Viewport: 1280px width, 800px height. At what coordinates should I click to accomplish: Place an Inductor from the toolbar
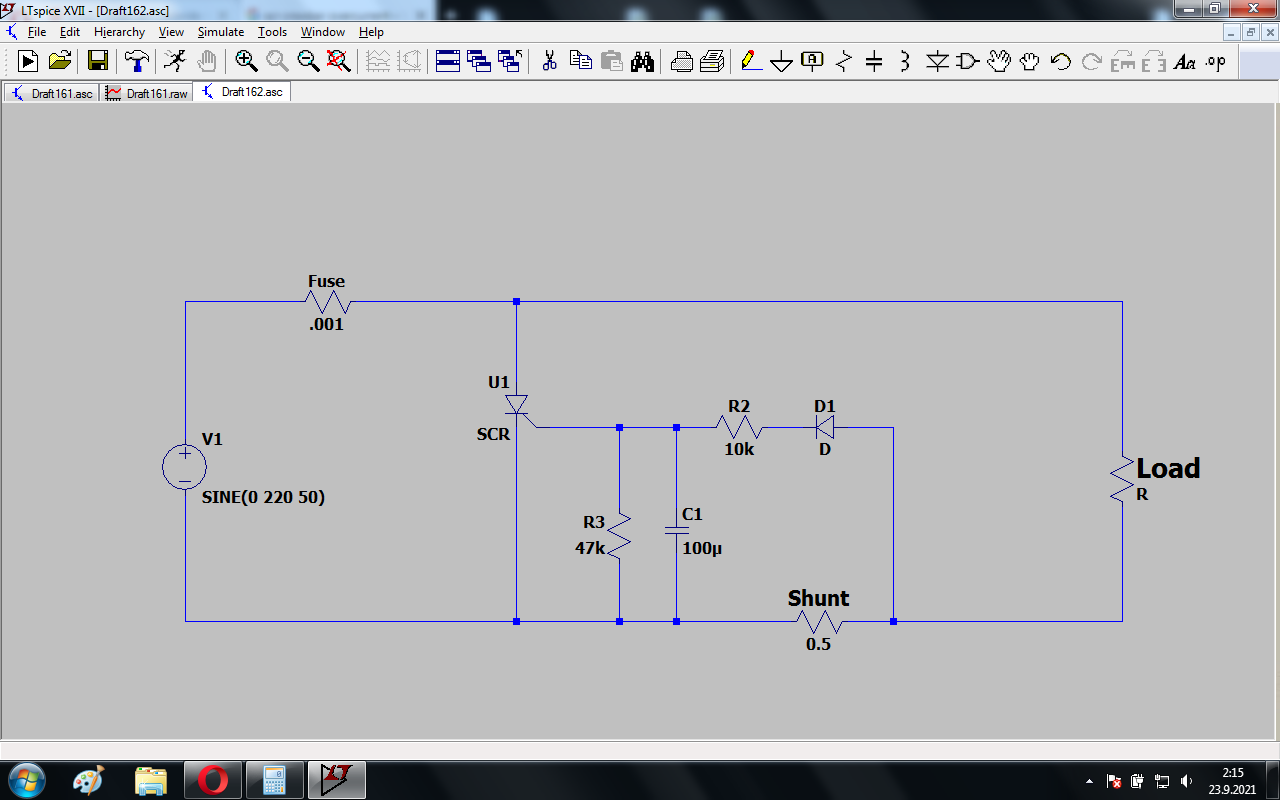pos(905,61)
